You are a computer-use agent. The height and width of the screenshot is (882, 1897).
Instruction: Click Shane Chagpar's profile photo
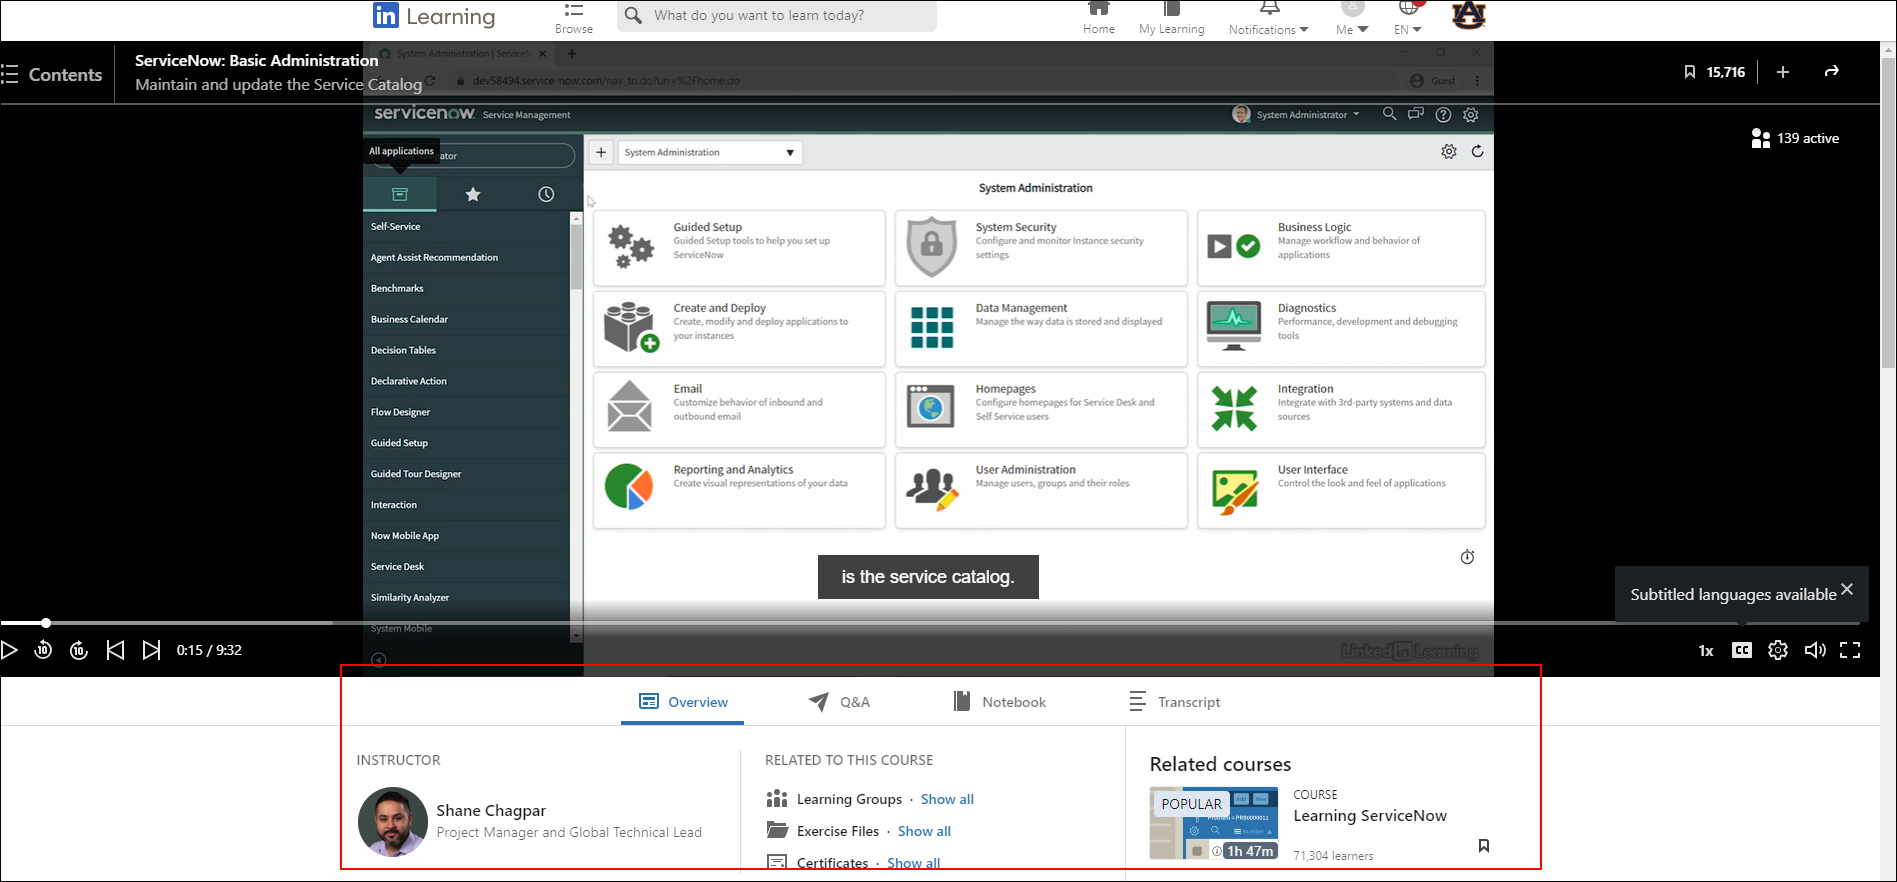tap(393, 822)
